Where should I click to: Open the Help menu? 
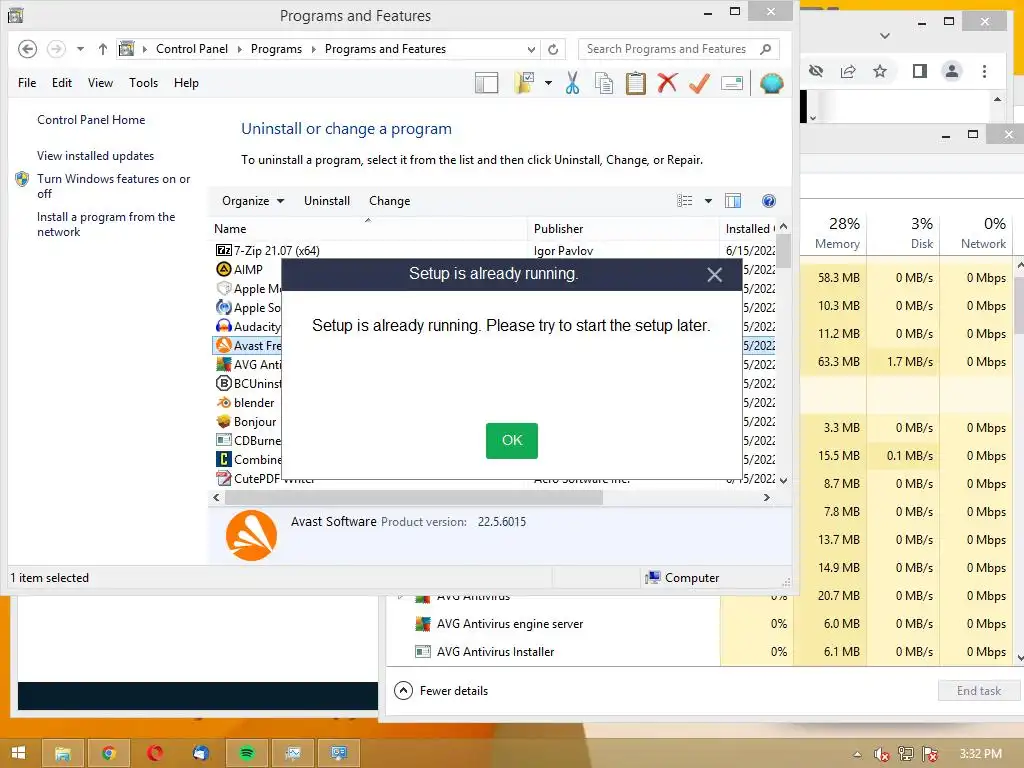186,83
